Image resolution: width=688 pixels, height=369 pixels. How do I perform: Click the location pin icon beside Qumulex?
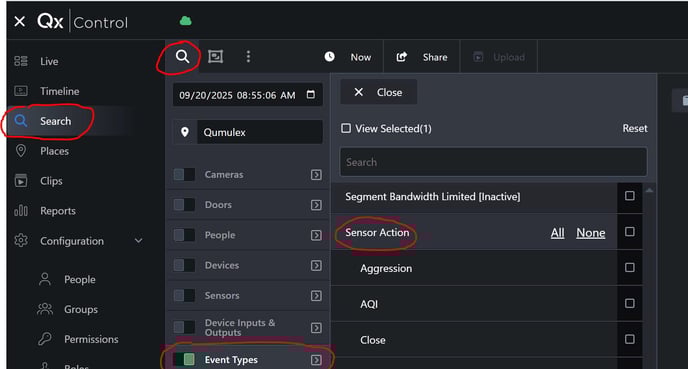tap(185, 132)
